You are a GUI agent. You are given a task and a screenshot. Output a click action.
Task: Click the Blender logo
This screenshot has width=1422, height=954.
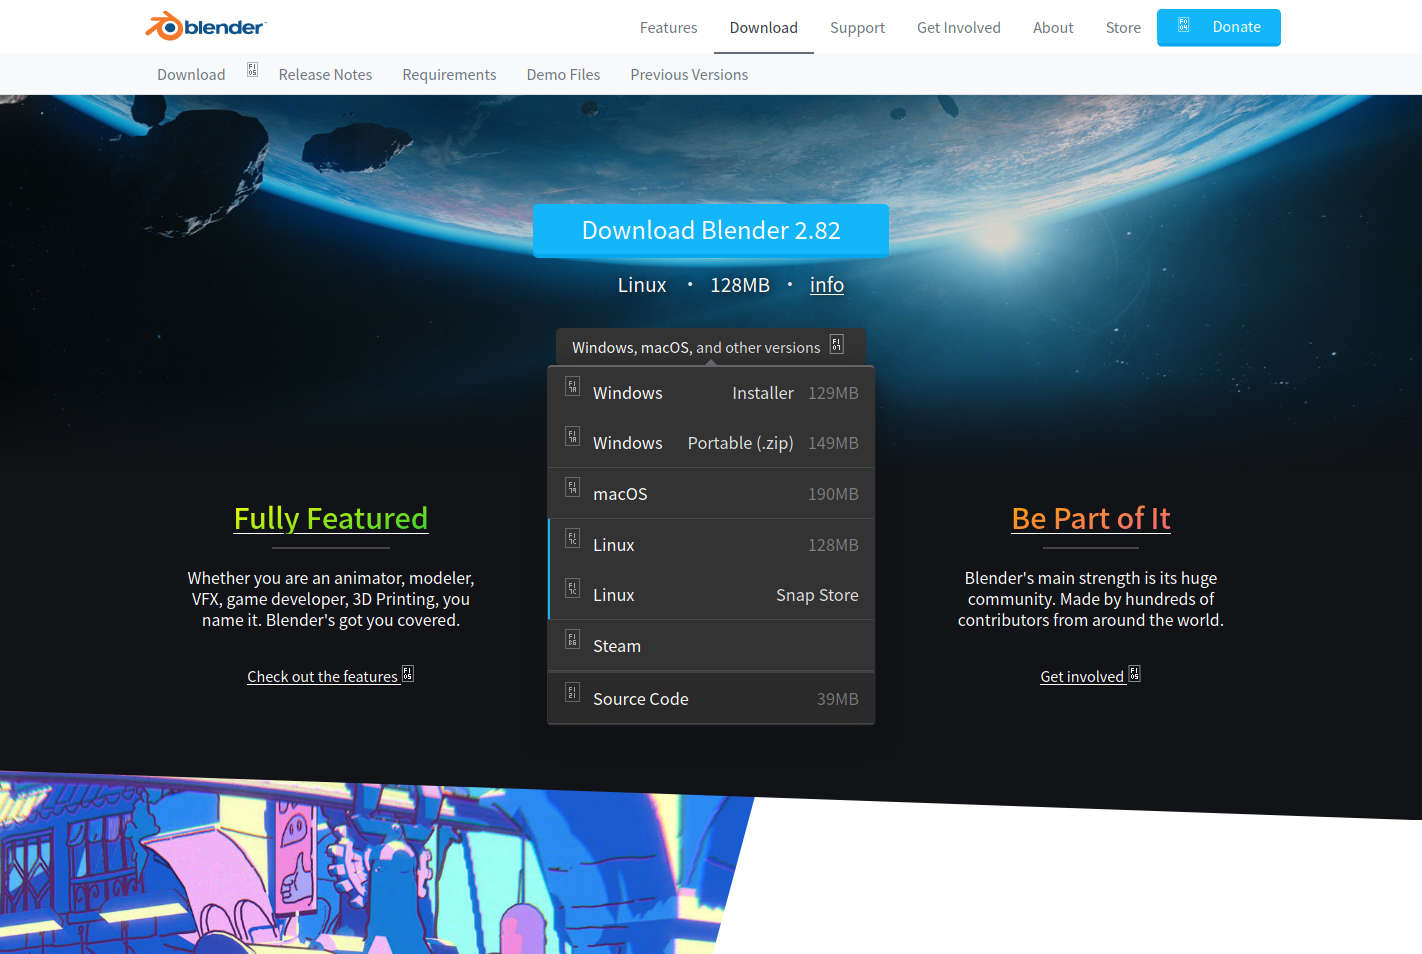[x=205, y=26]
